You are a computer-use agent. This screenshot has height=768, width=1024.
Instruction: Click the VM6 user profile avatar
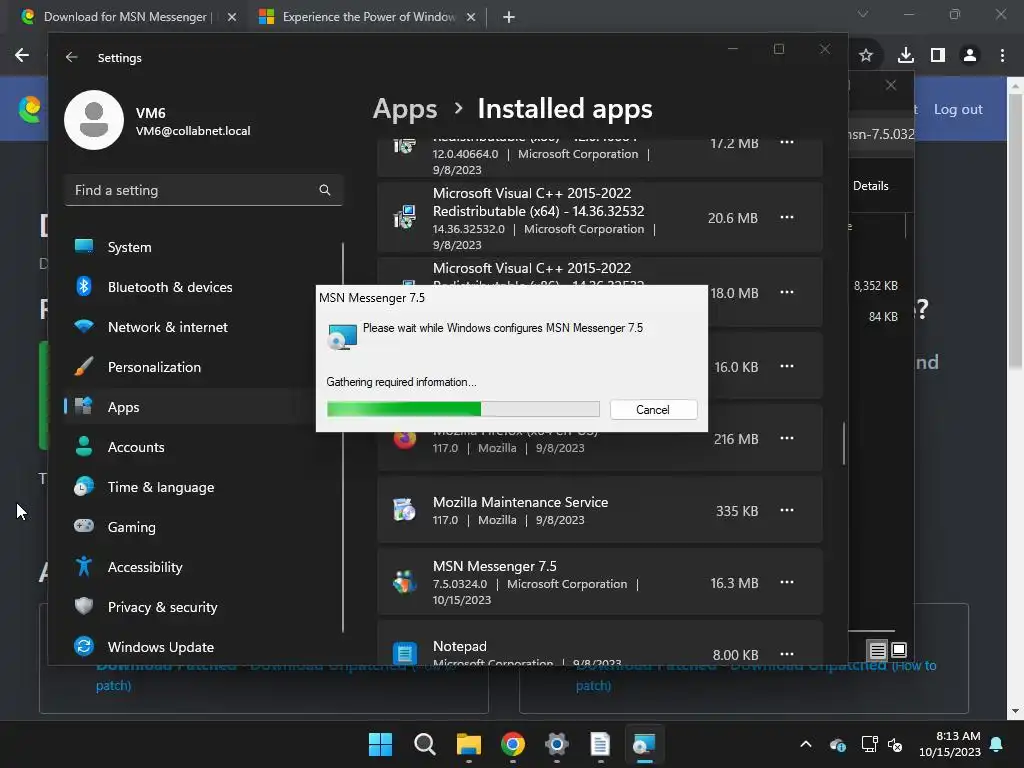(94, 120)
